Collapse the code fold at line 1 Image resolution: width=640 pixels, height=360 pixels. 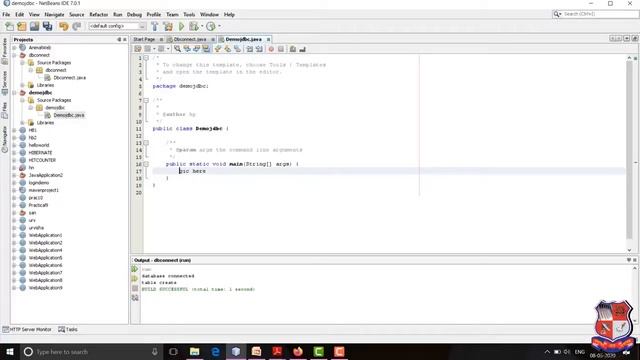coord(146,58)
